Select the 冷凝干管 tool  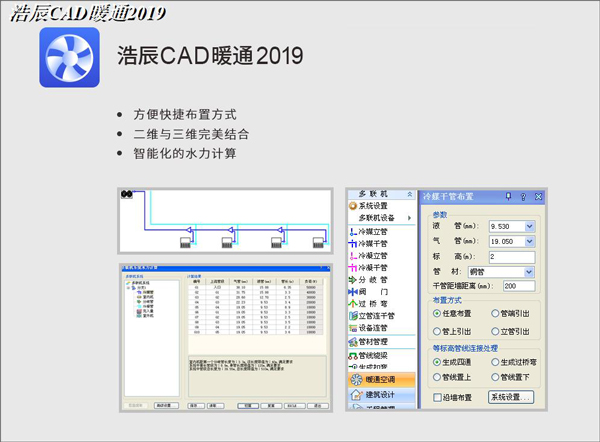[368, 267]
